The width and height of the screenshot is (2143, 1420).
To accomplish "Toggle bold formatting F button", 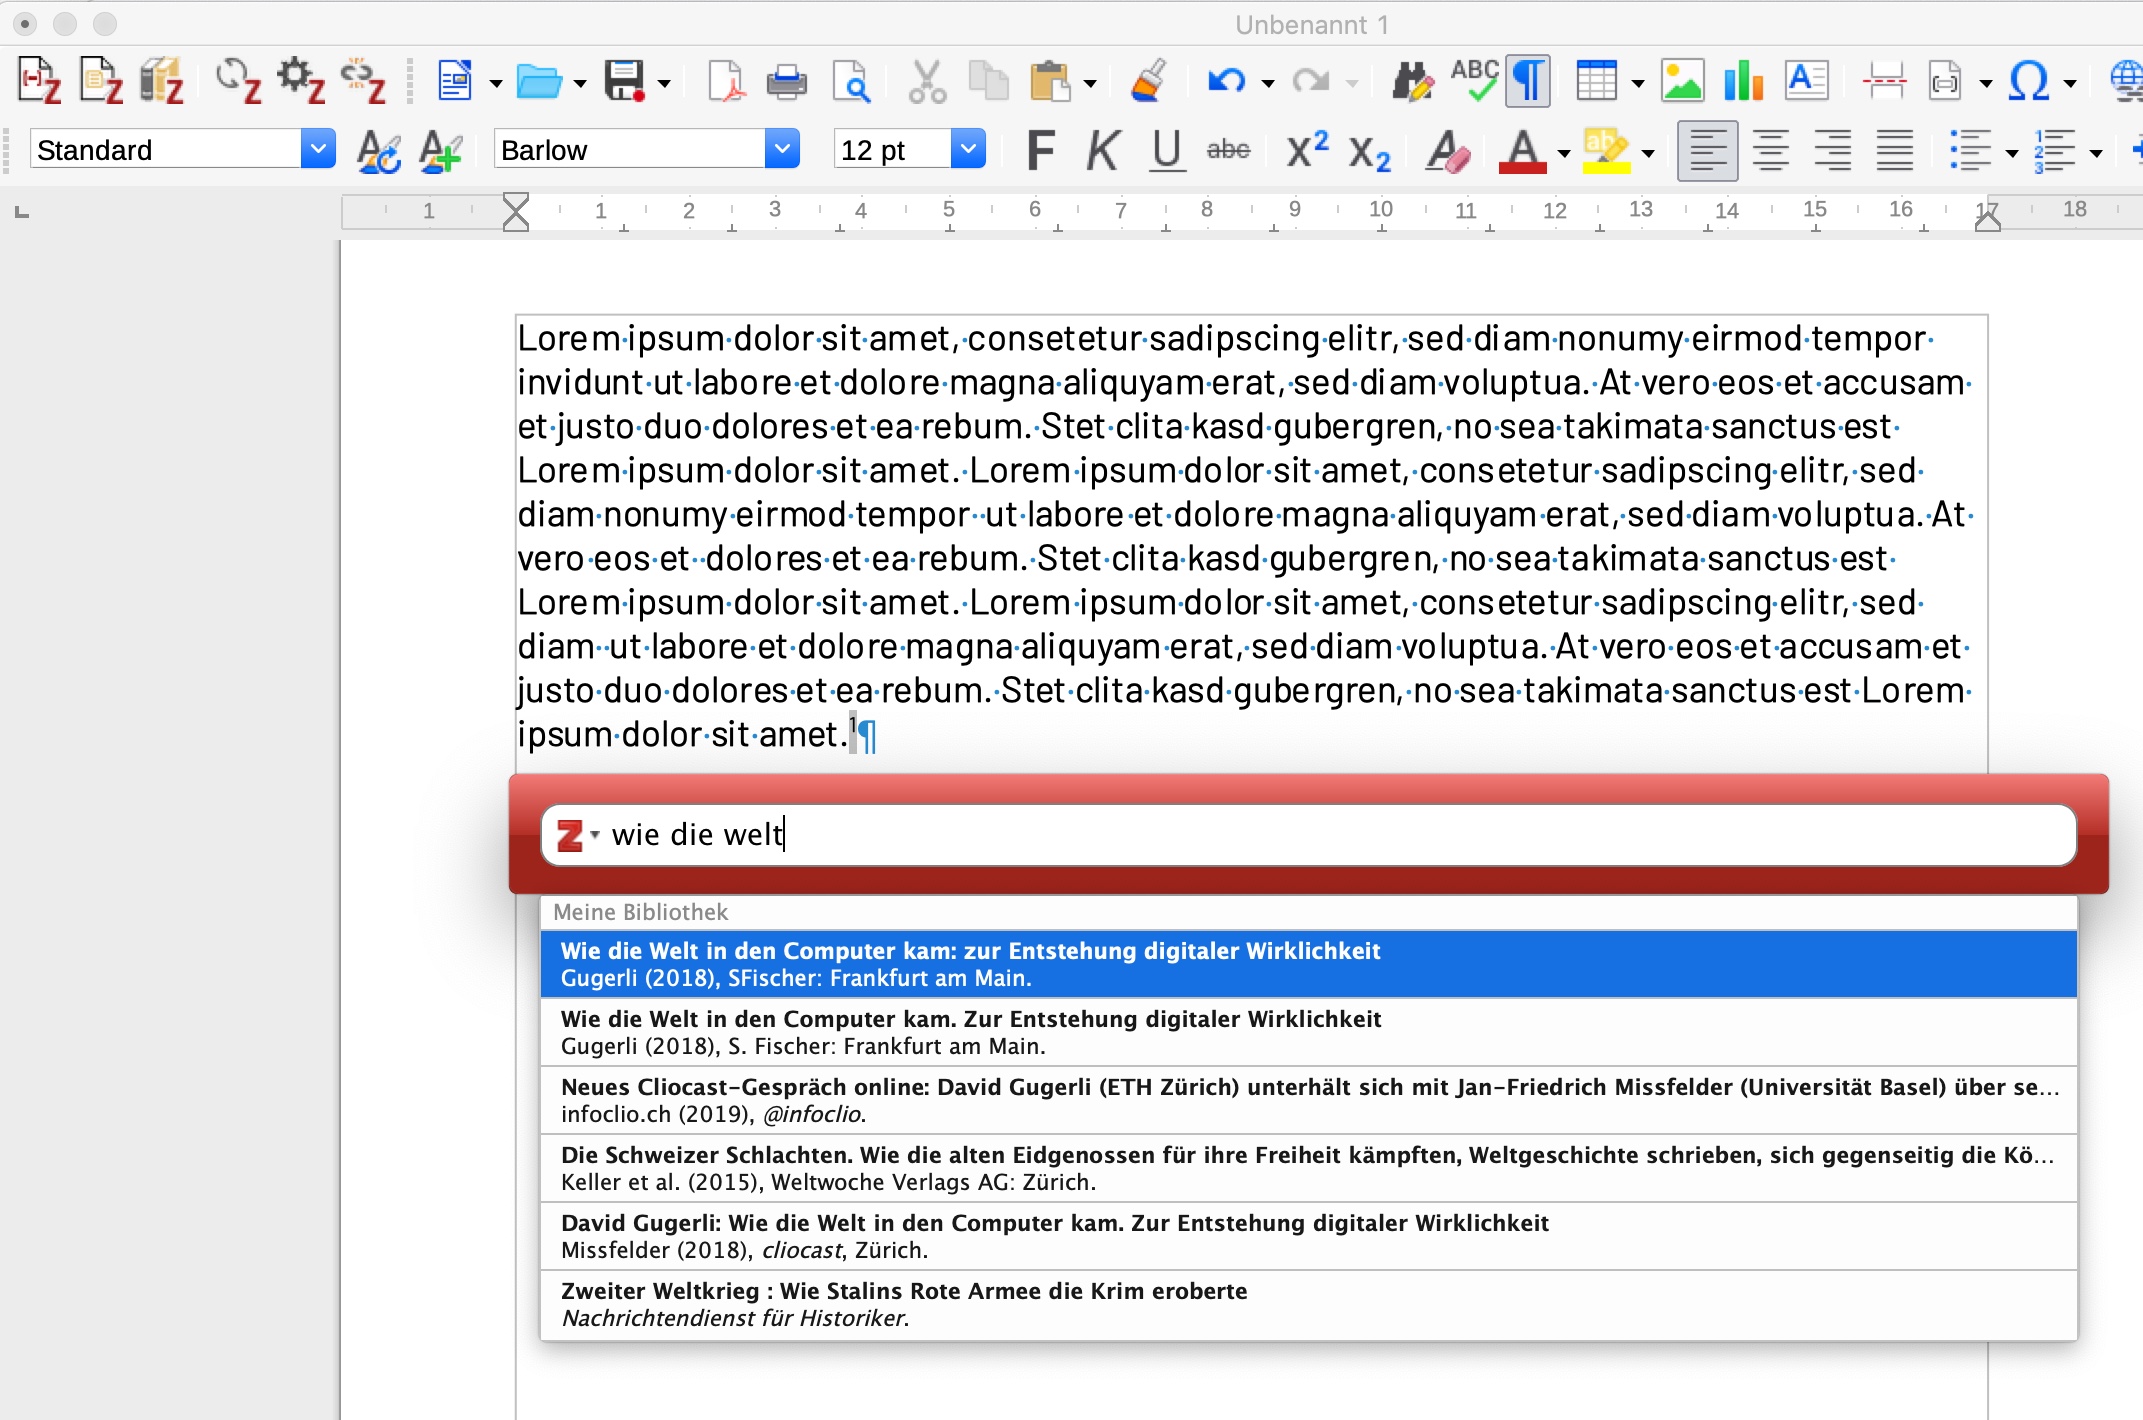I will coord(1040,151).
